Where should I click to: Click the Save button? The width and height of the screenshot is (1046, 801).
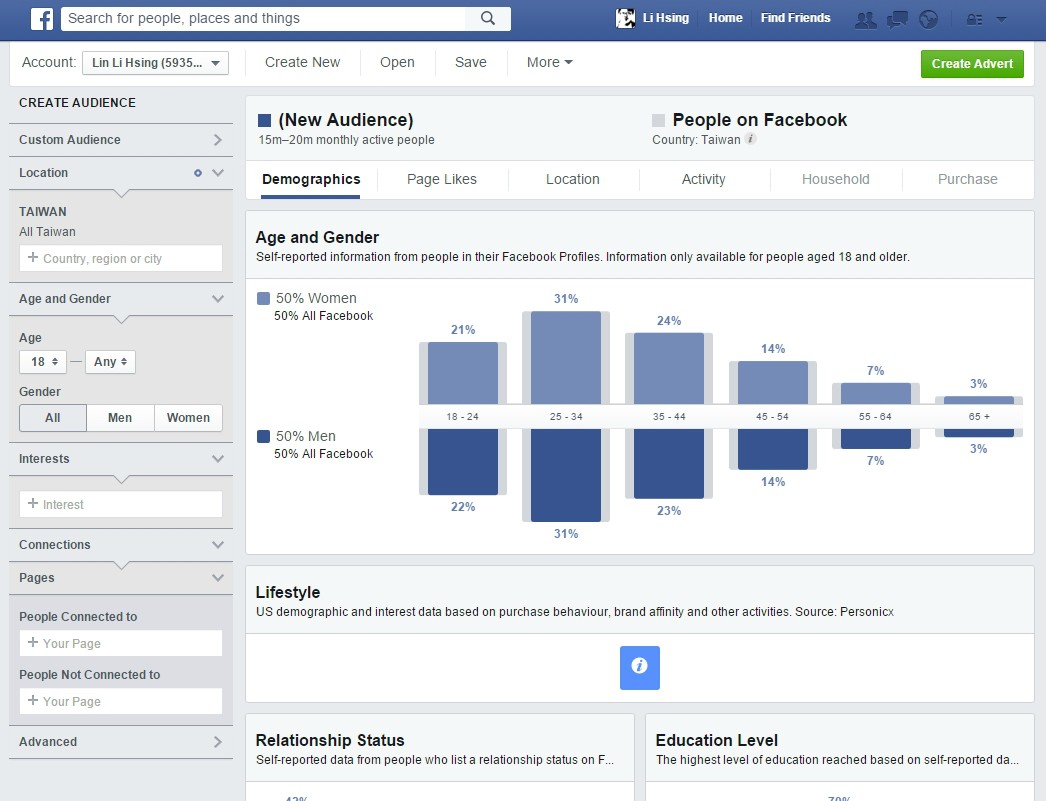[470, 62]
